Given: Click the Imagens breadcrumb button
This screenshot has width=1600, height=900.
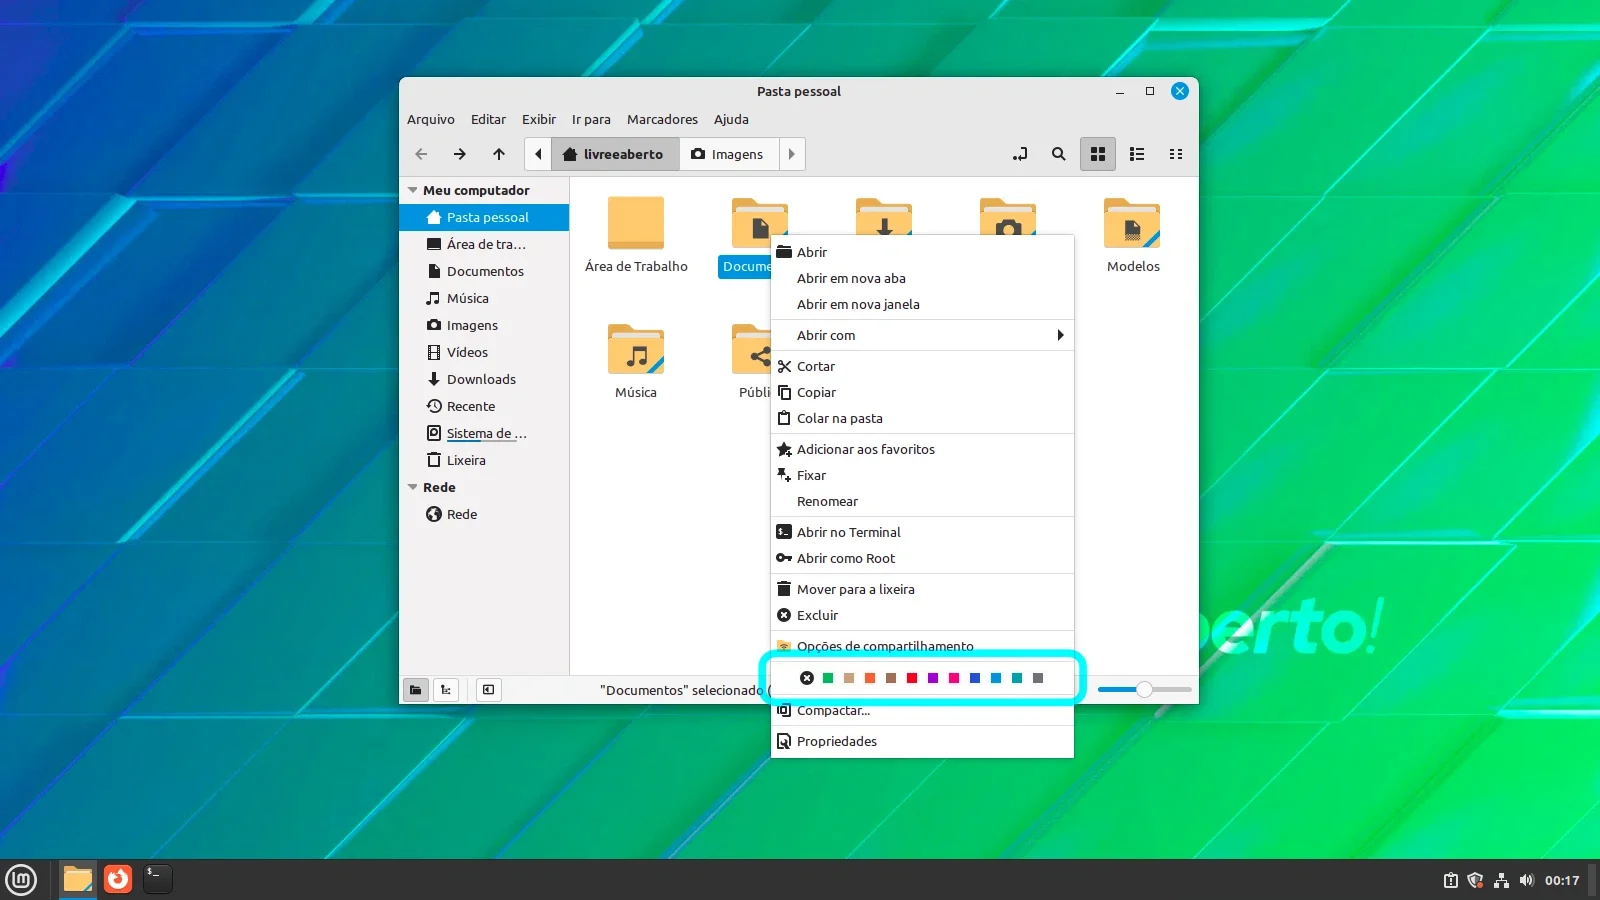Looking at the screenshot, I should 727,154.
